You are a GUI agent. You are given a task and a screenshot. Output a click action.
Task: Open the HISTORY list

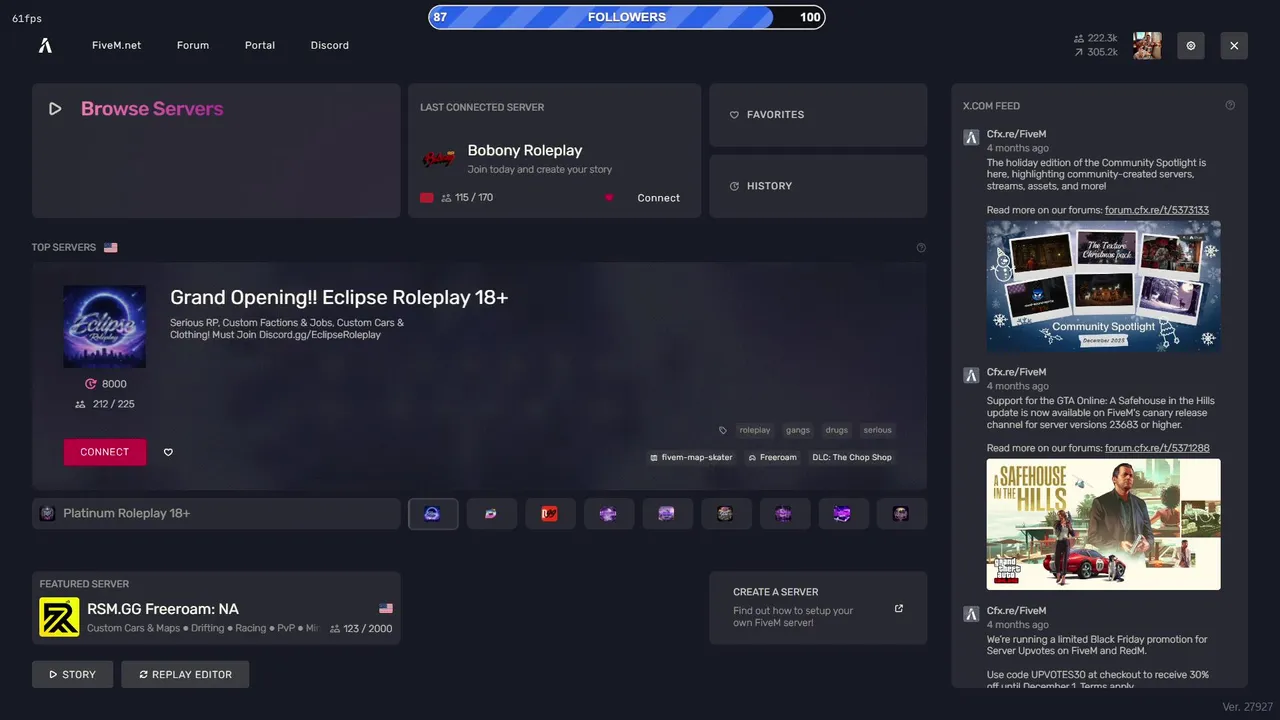818,186
